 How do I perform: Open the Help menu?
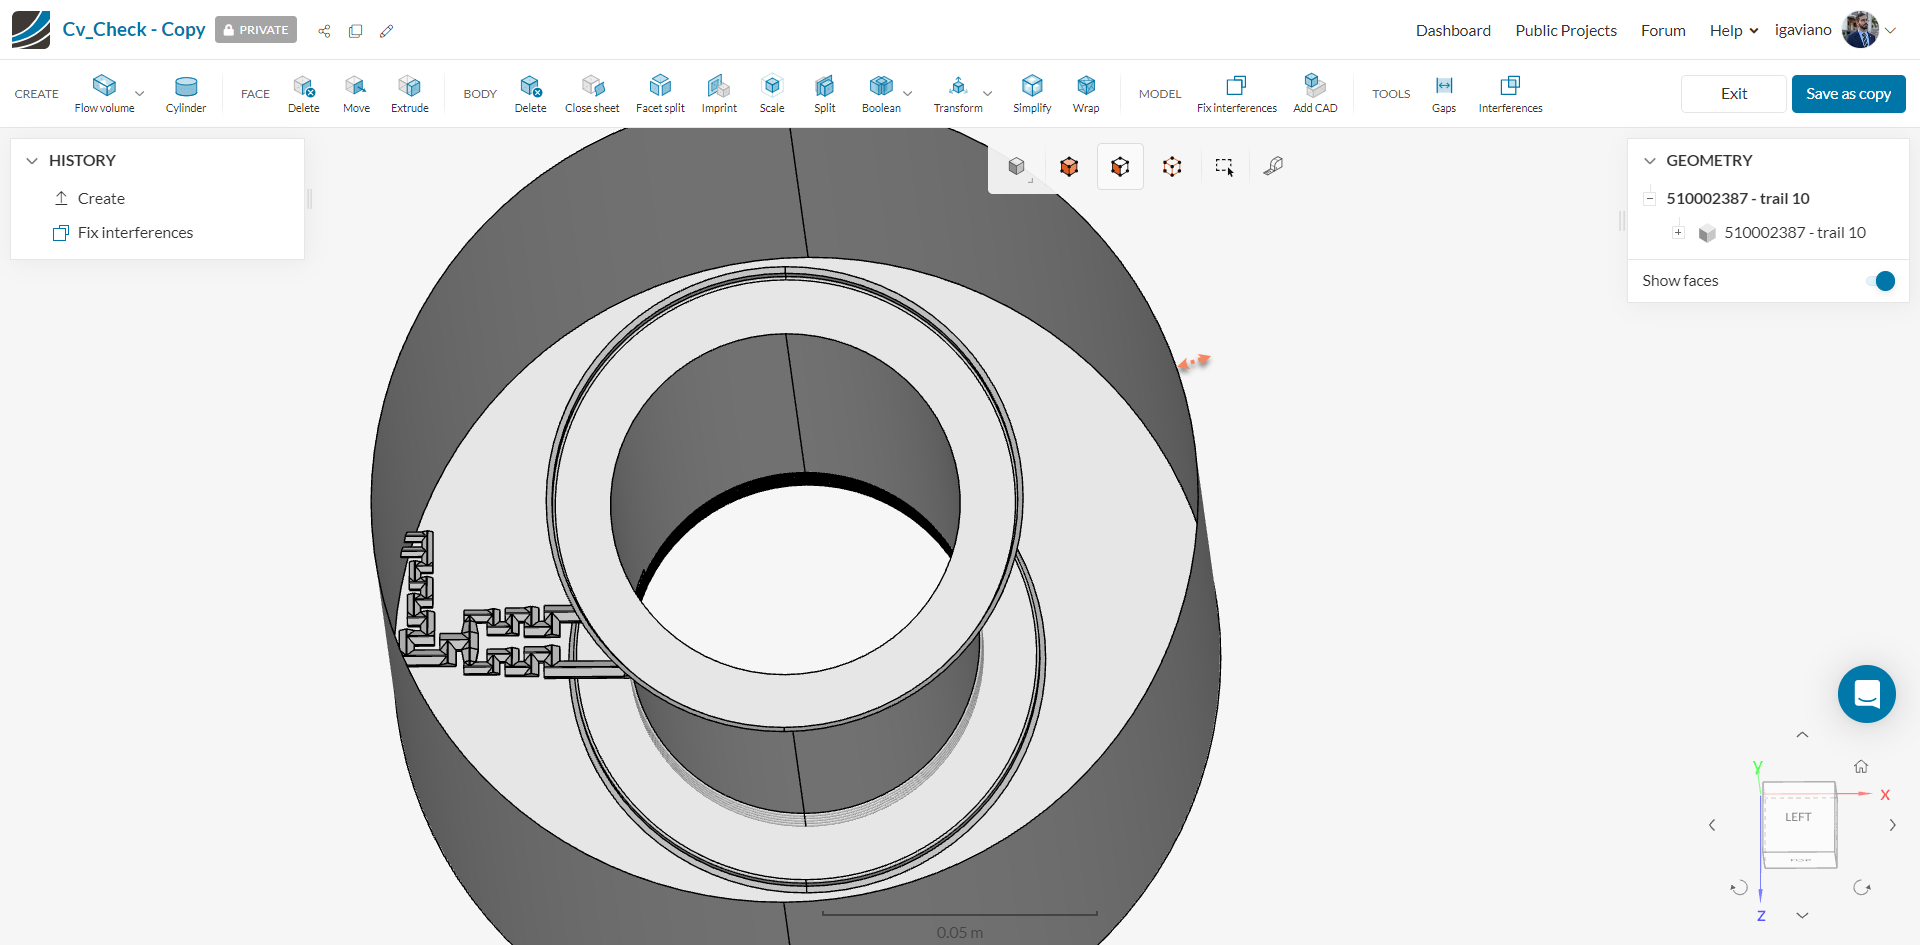pyautogui.click(x=1731, y=30)
